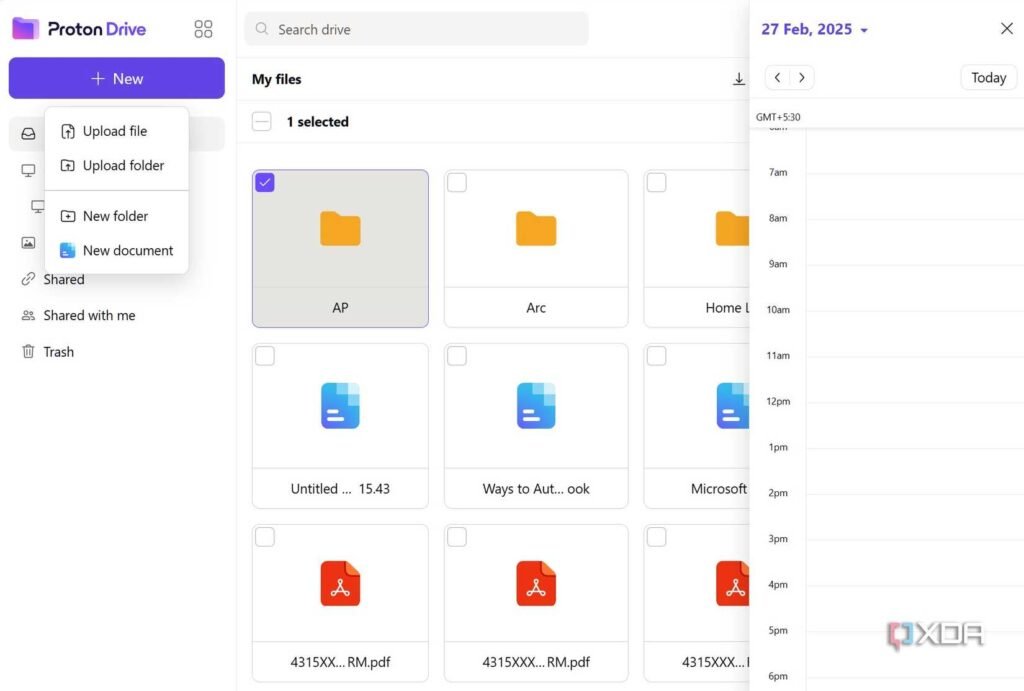Toggle the select-all checkbox beside 1 selected
Image resolution: width=1024 pixels, height=691 pixels.
click(262, 121)
